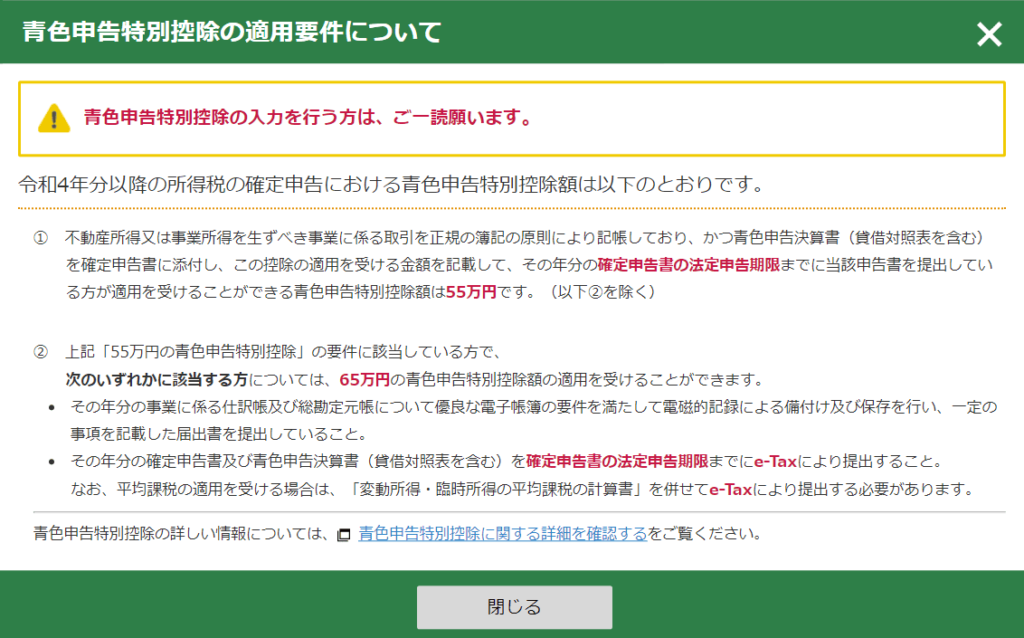Click the bold text 次のいずれかに該当する方
The height and width of the screenshot is (638, 1024).
click(x=157, y=380)
